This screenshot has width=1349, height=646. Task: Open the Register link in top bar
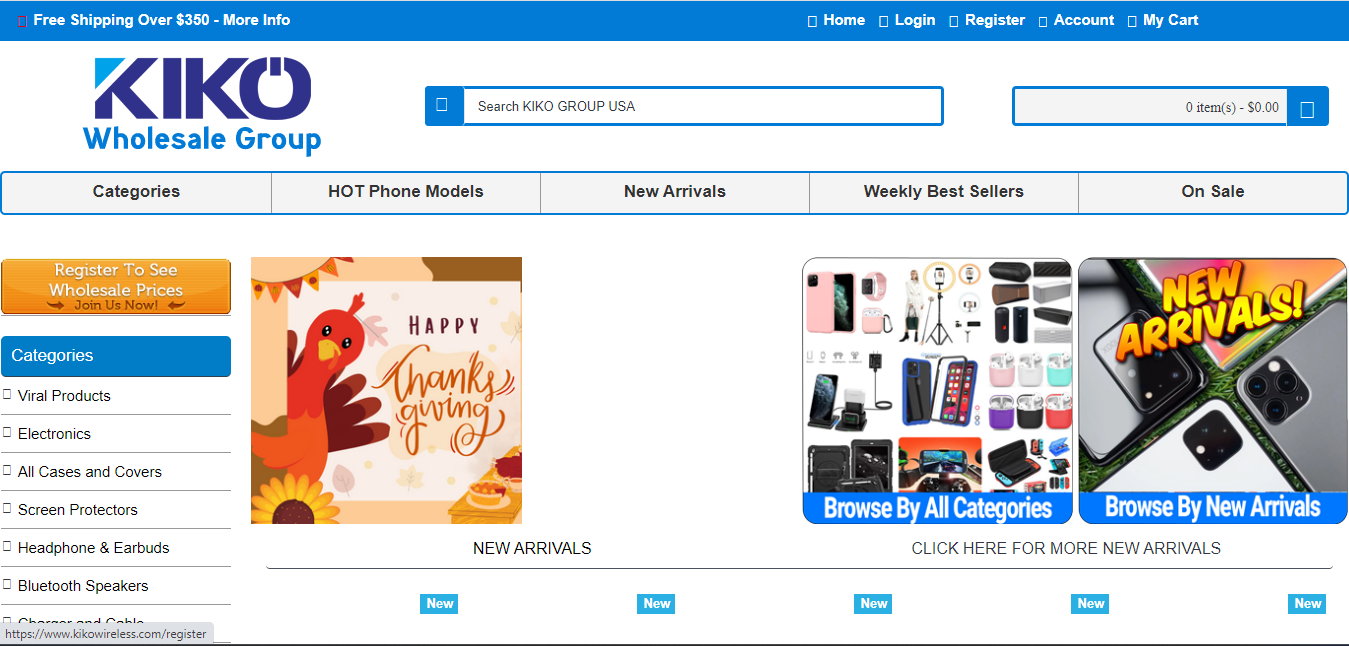[995, 20]
